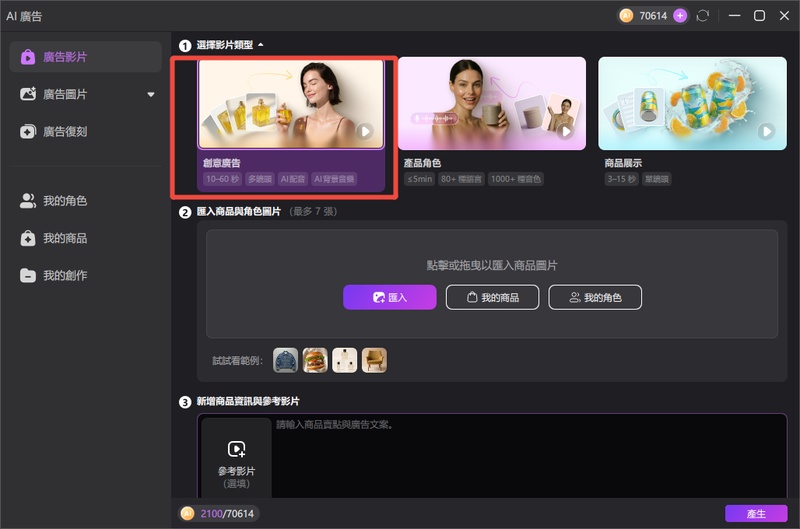Click the ≤5min tag under 產品角色
The image size is (800, 529).
pos(419,179)
